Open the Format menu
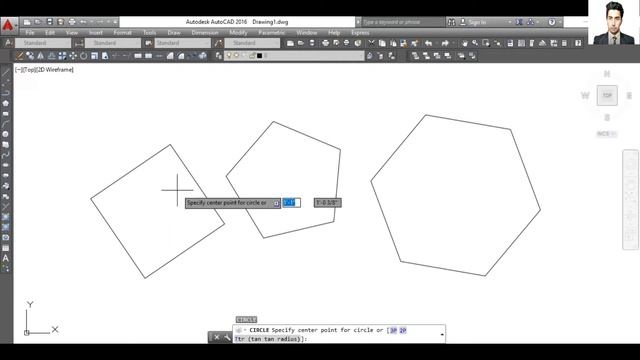640x360 pixels. click(122, 33)
